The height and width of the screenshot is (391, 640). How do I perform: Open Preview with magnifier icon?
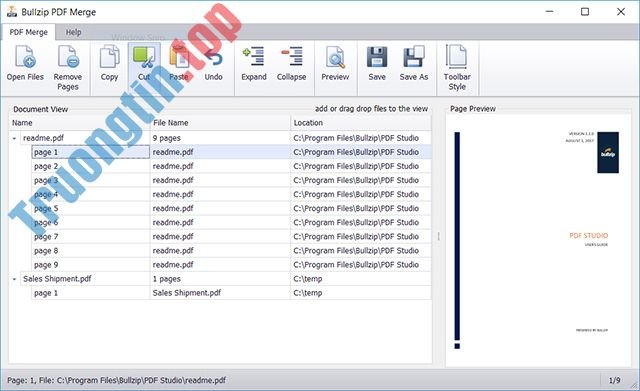pos(335,57)
